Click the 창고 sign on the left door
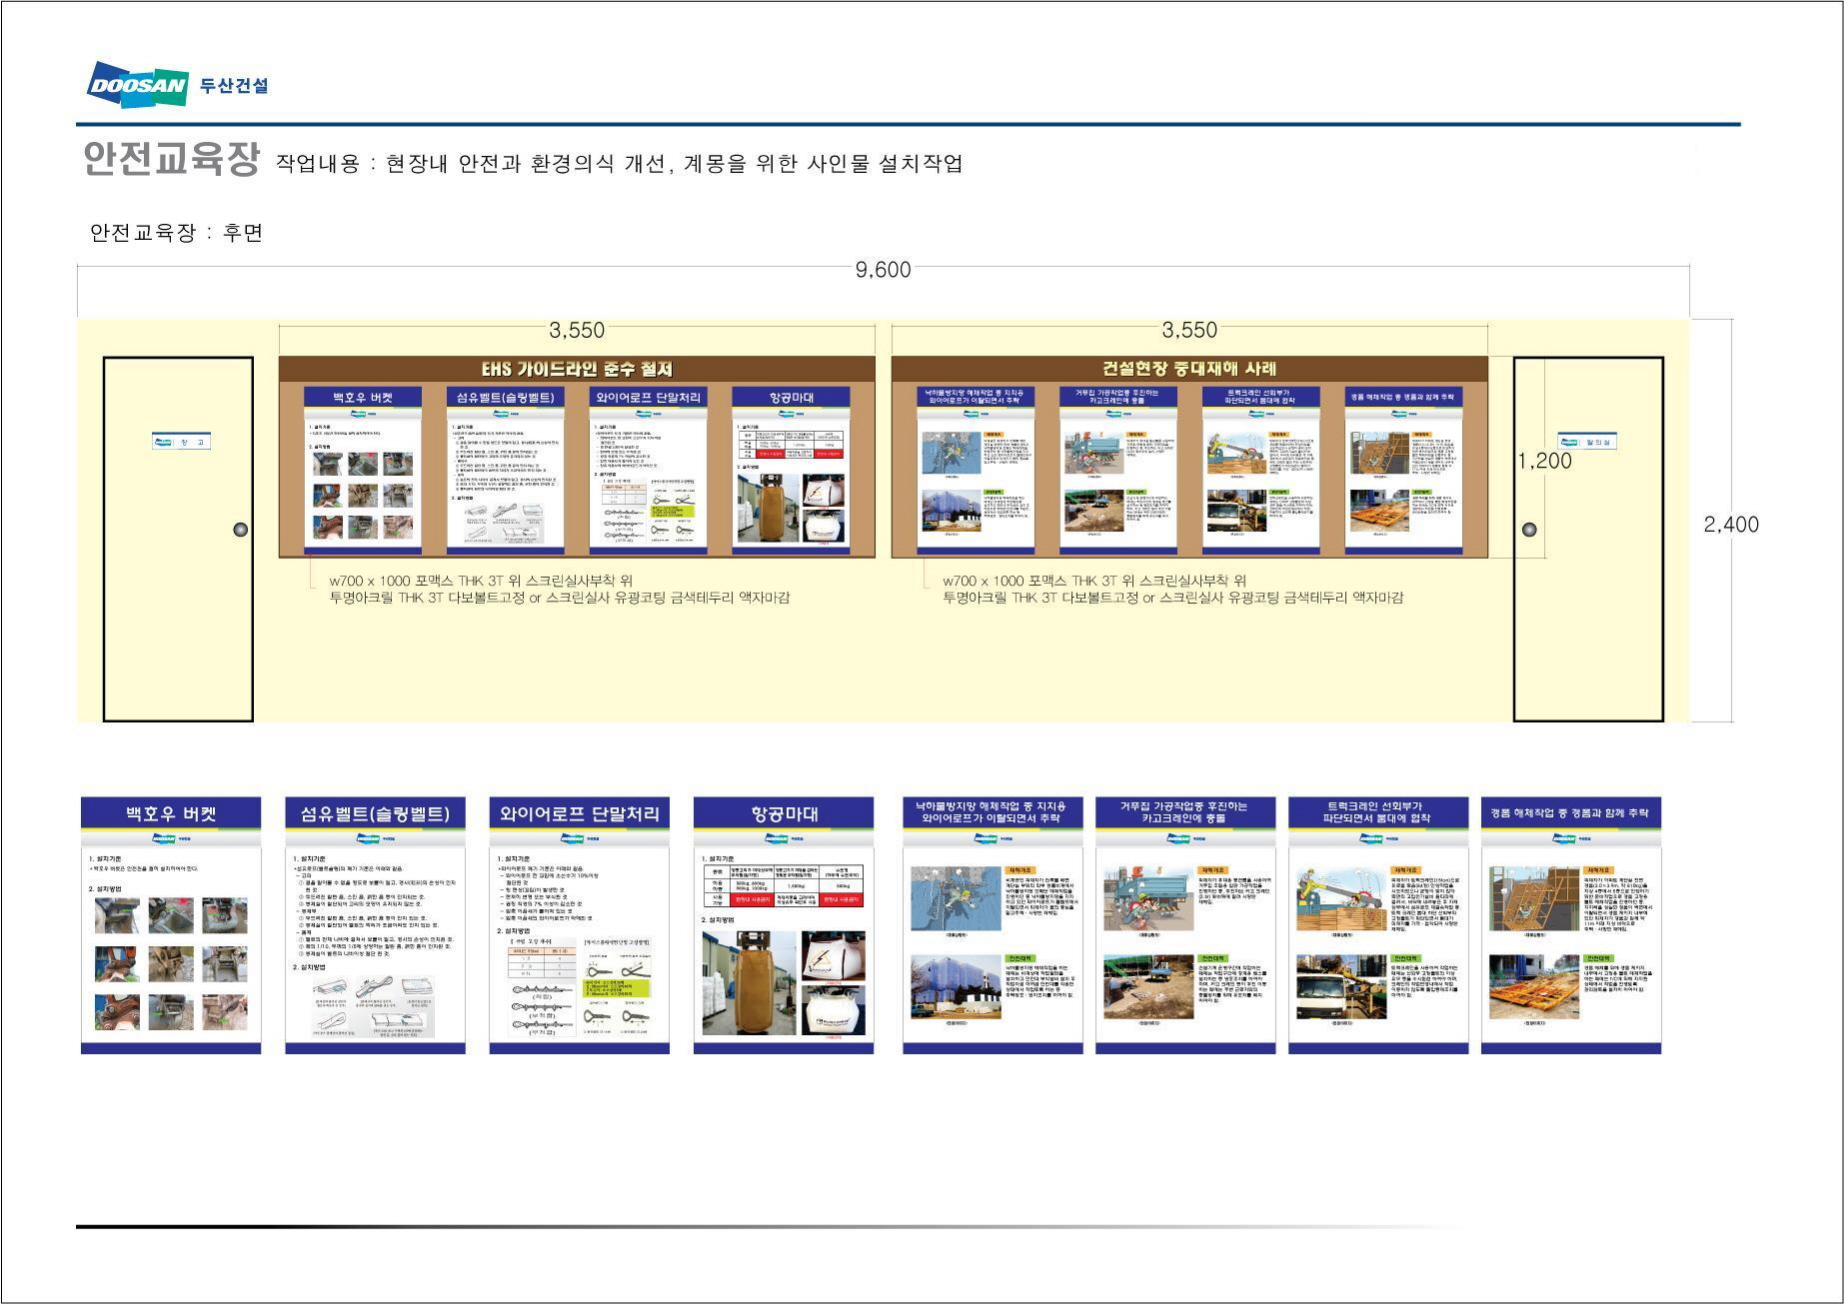 pos(181,442)
